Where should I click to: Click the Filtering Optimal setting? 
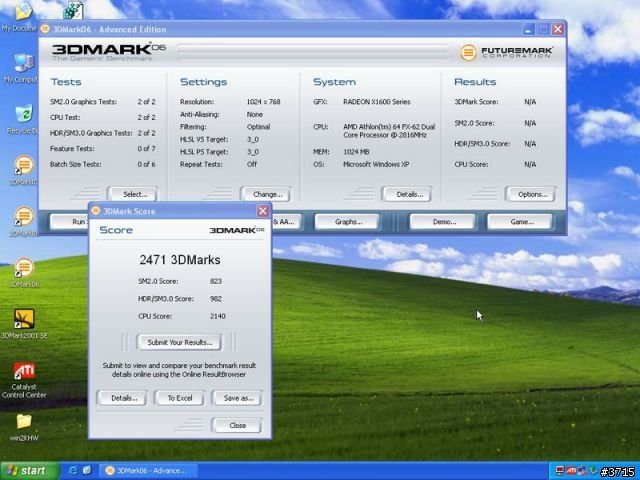tap(225, 127)
